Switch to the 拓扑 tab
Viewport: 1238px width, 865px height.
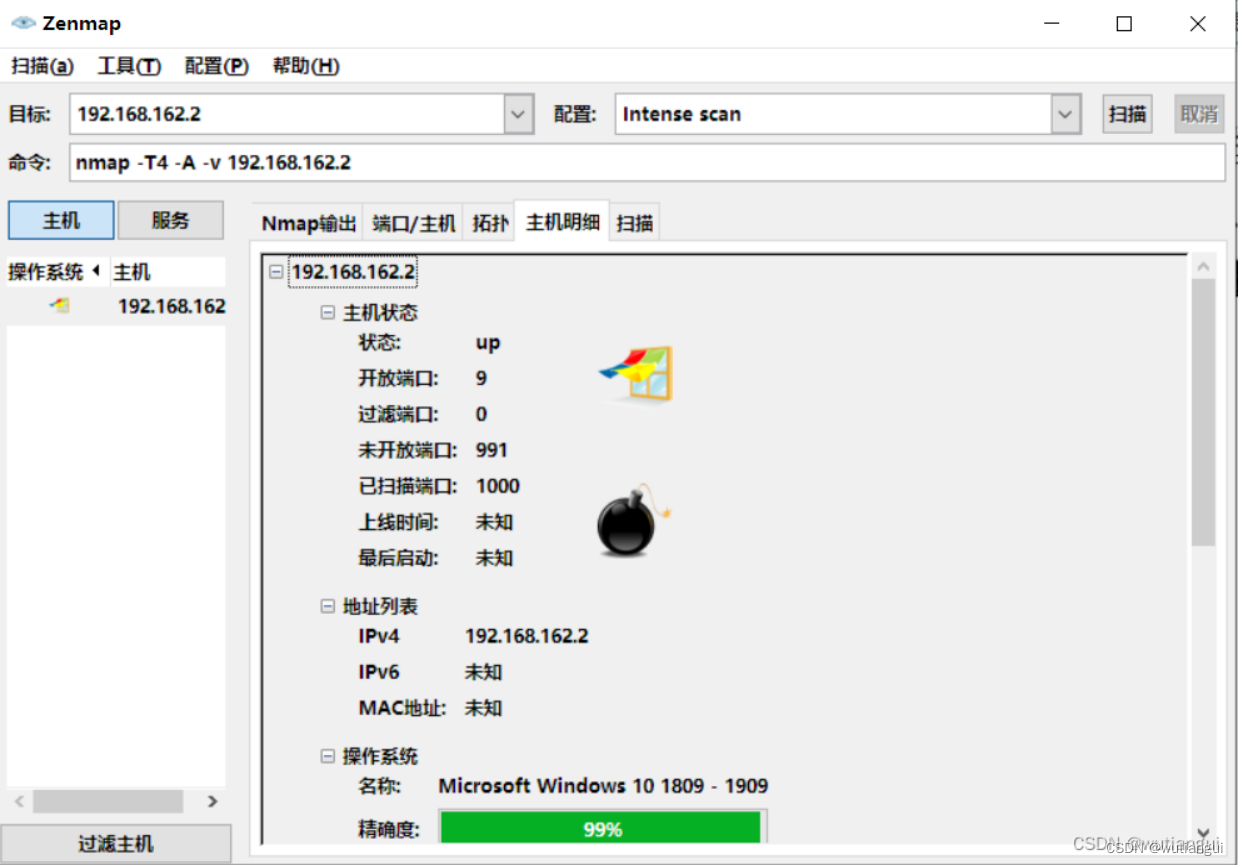tap(490, 223)
